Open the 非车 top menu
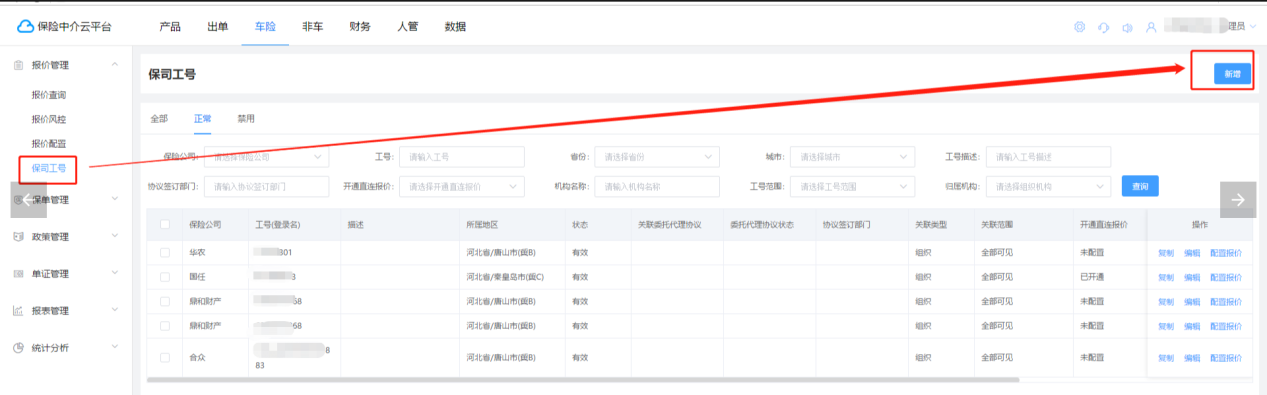Screen dimensions: 1267x395 coord(313,27)
